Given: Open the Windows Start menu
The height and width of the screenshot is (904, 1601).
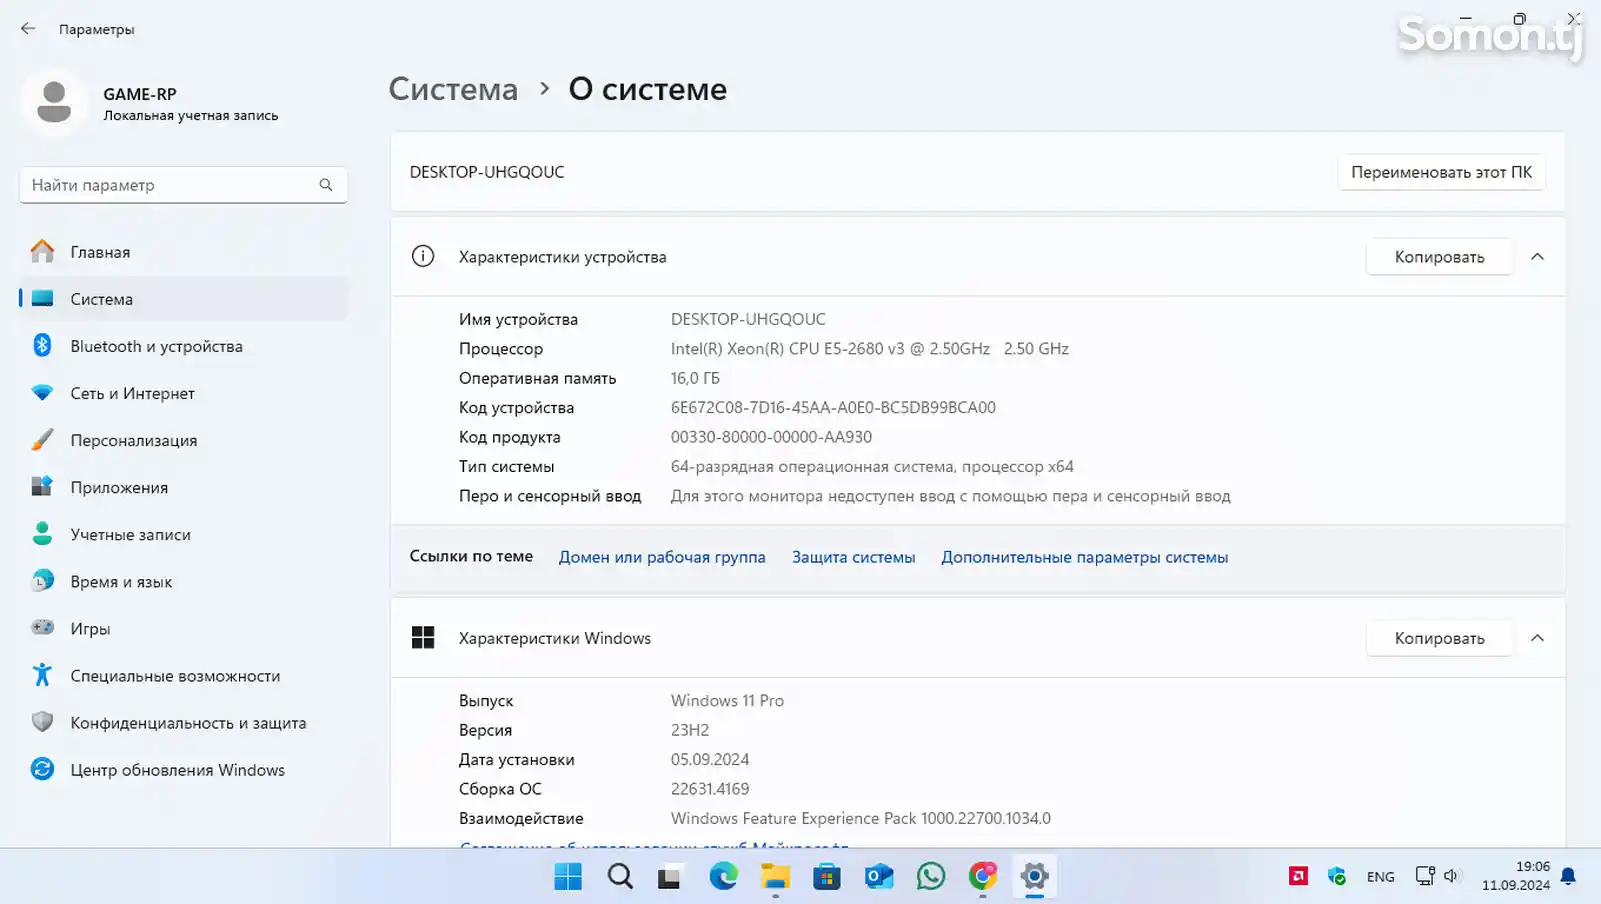Looking at the screenshot, I should (568, 877).
